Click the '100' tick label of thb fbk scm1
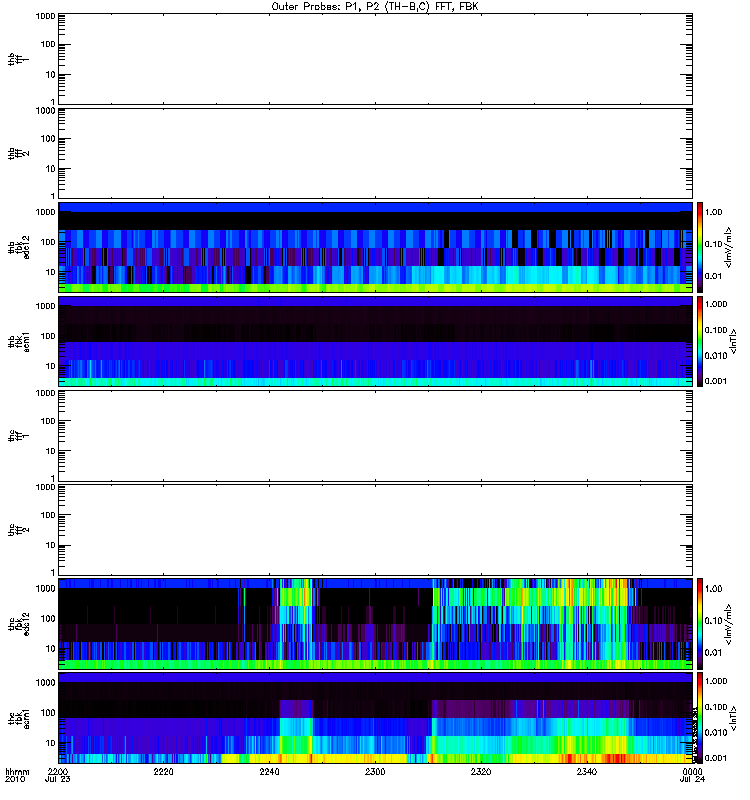The image size is (750, 800). point(48,336)
